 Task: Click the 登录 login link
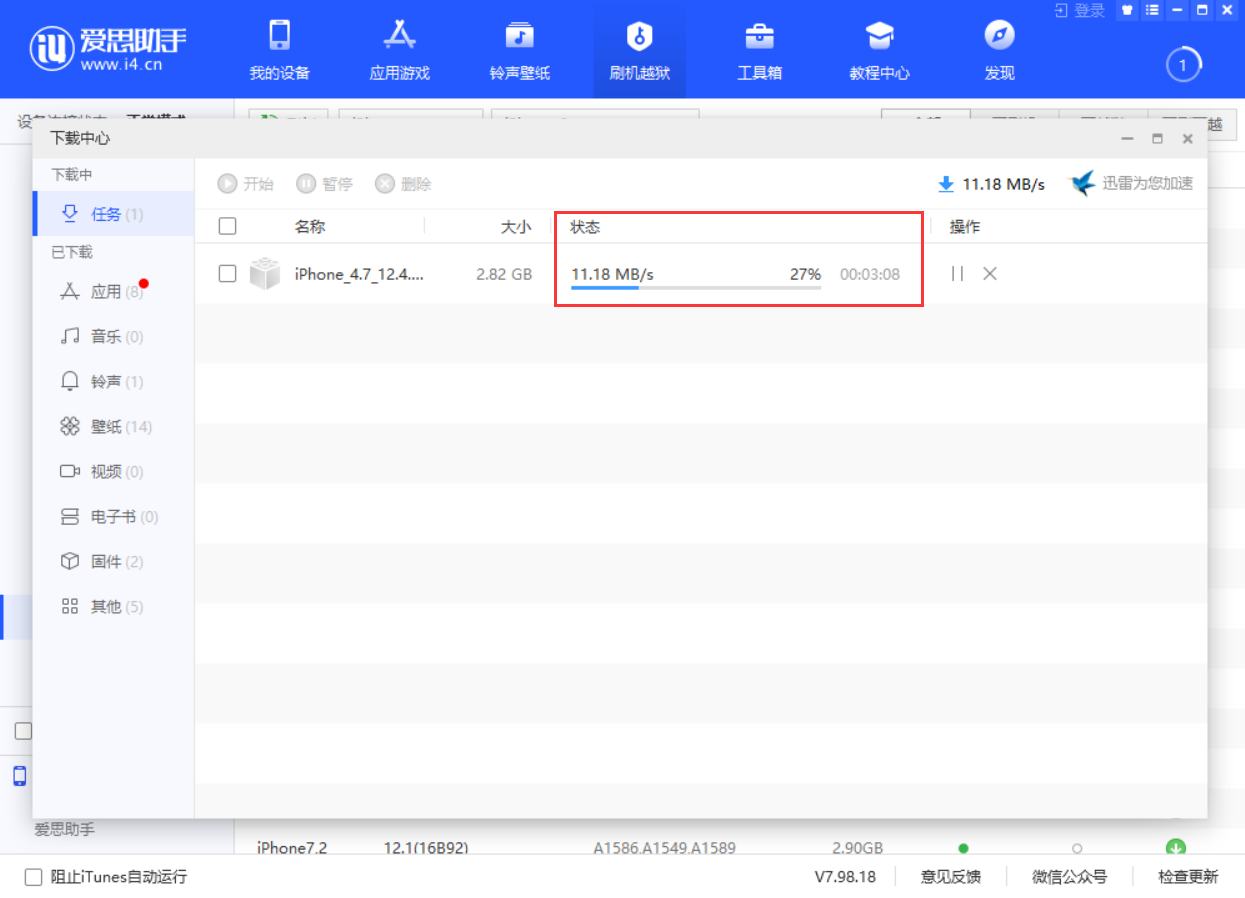click(1080, 10)
